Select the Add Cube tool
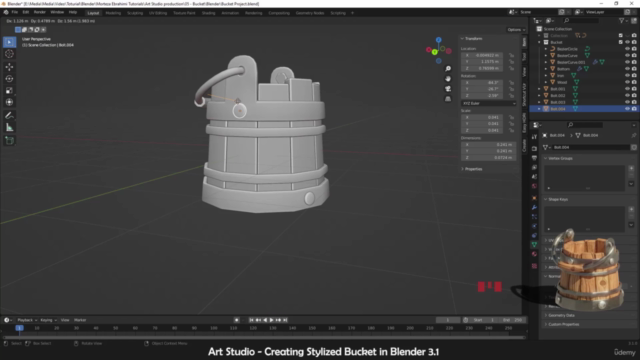 [9, 141]
